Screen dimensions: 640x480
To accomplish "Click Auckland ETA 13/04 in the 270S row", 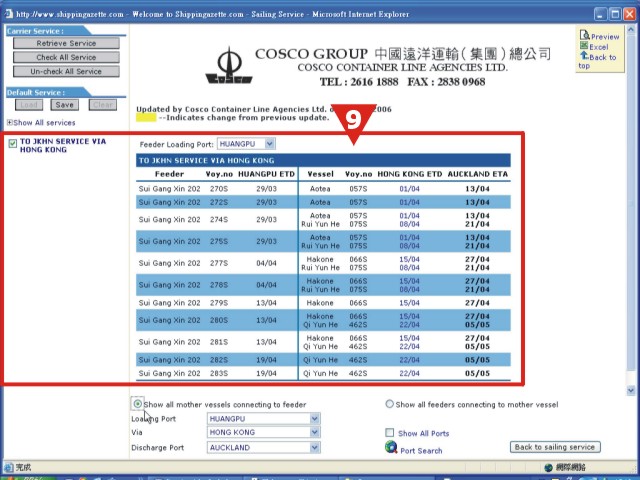I will [x=477, y=189].
